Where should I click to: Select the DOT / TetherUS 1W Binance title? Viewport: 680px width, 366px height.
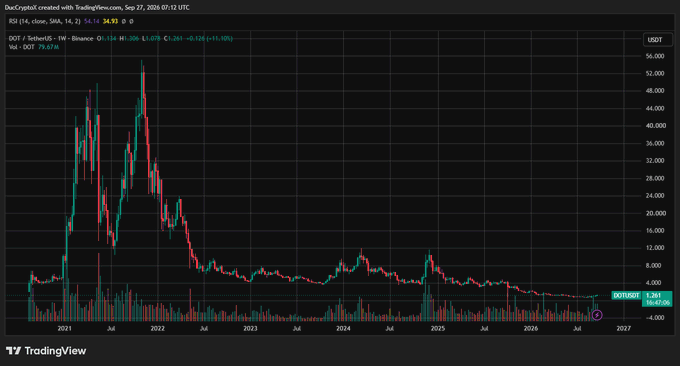coord(51,38)
